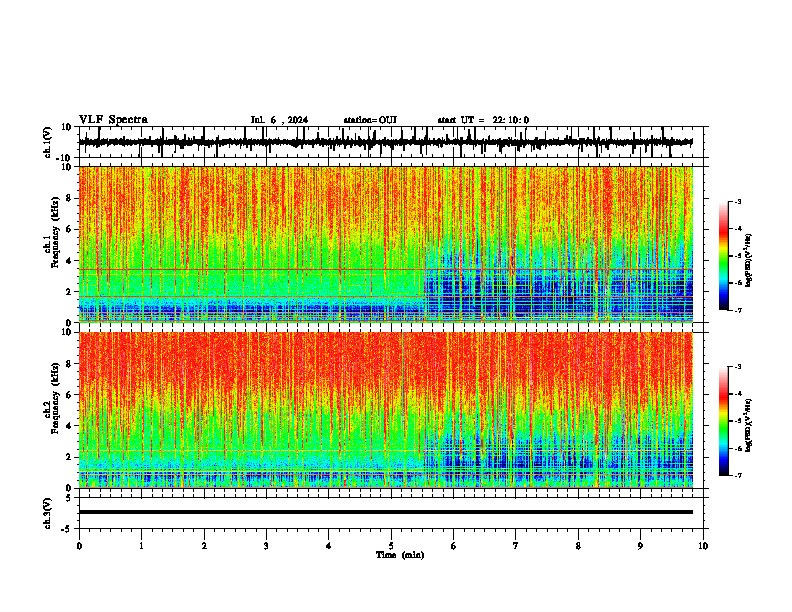Click time tick label '1' on x-axis

[x=141, y=546]
